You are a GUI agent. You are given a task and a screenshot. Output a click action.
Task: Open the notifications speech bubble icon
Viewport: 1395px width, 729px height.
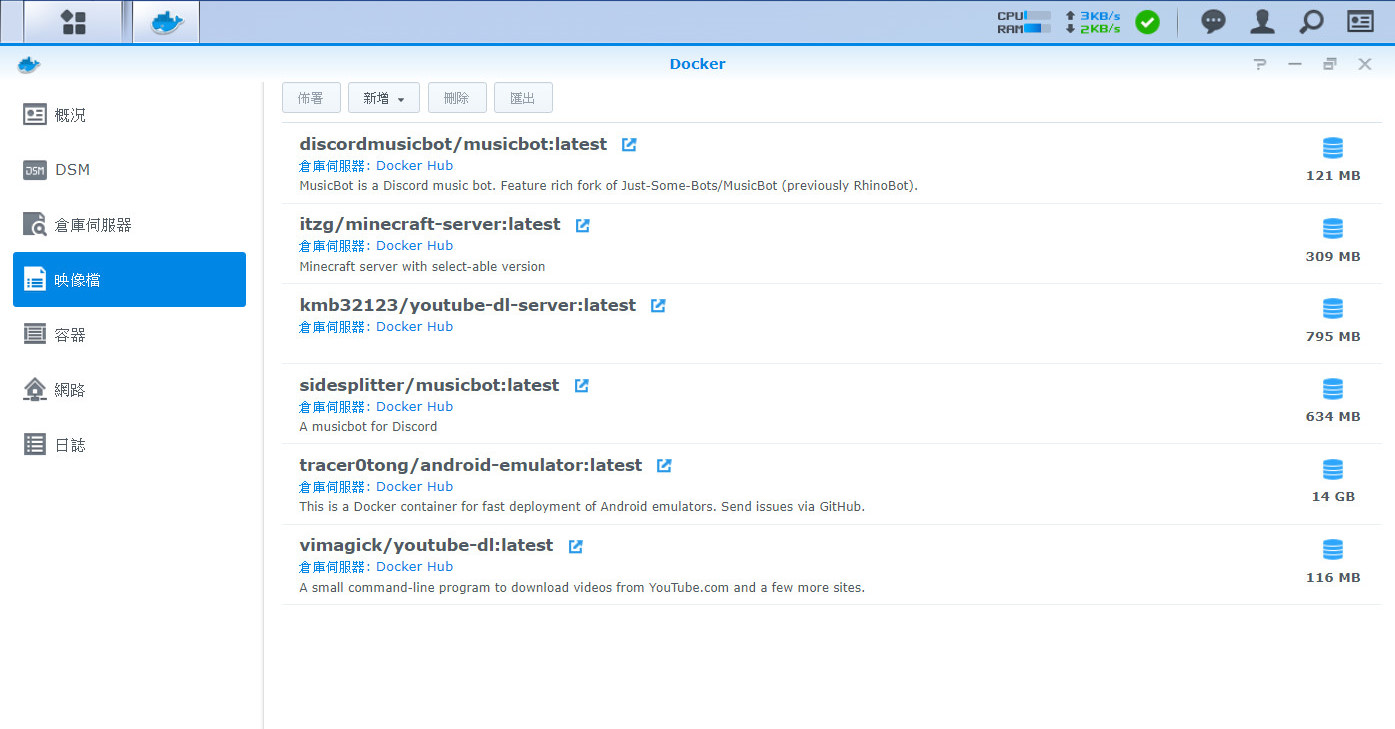1213,22
